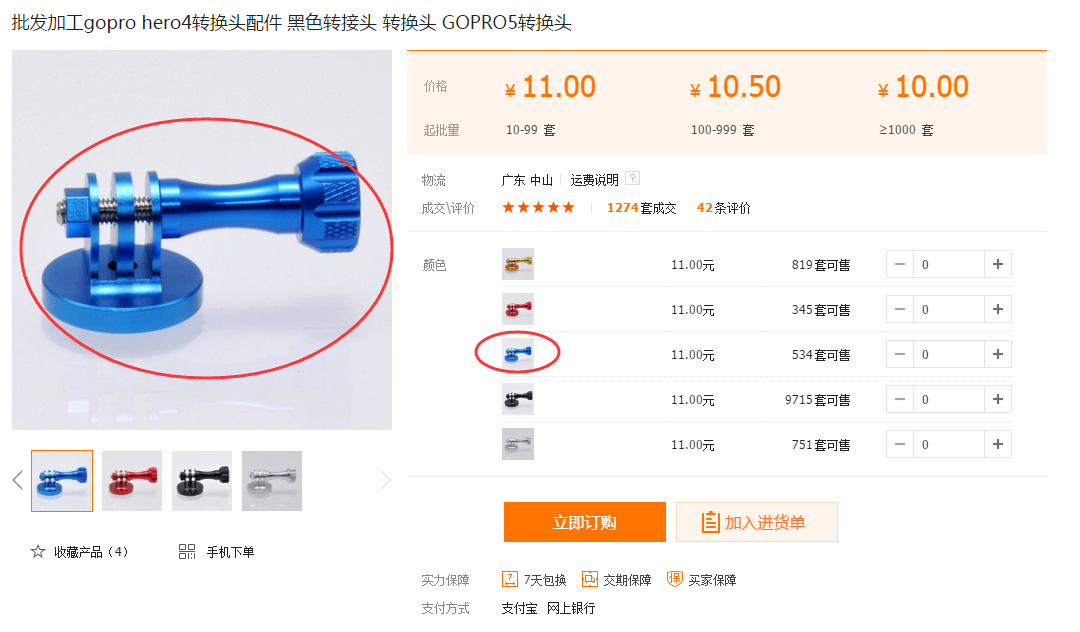Select the gold color swatch
The width and height of the screenshot is (1080, 632).
[x=518, y=264]
